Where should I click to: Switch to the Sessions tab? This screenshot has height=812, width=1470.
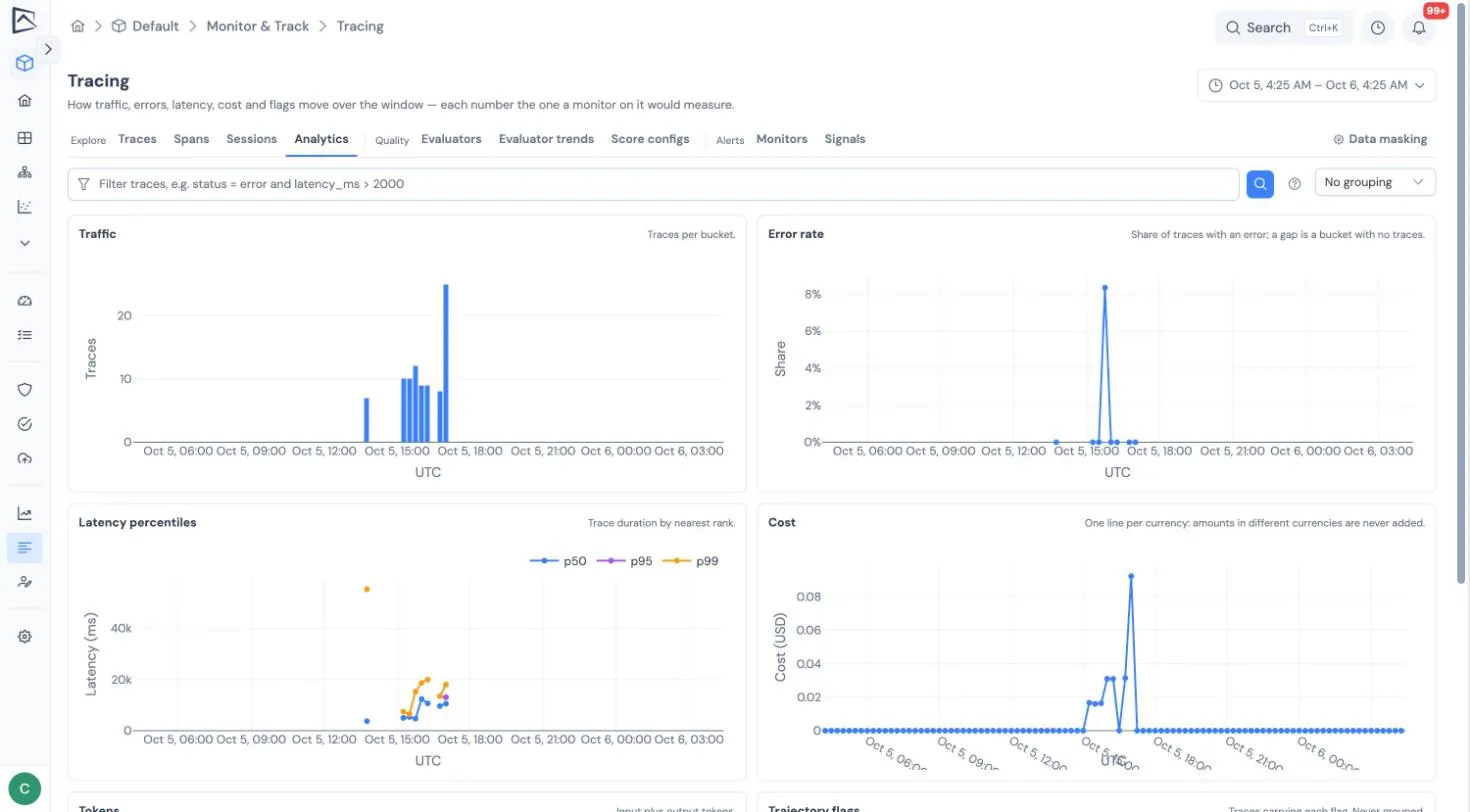pos(251,139)
